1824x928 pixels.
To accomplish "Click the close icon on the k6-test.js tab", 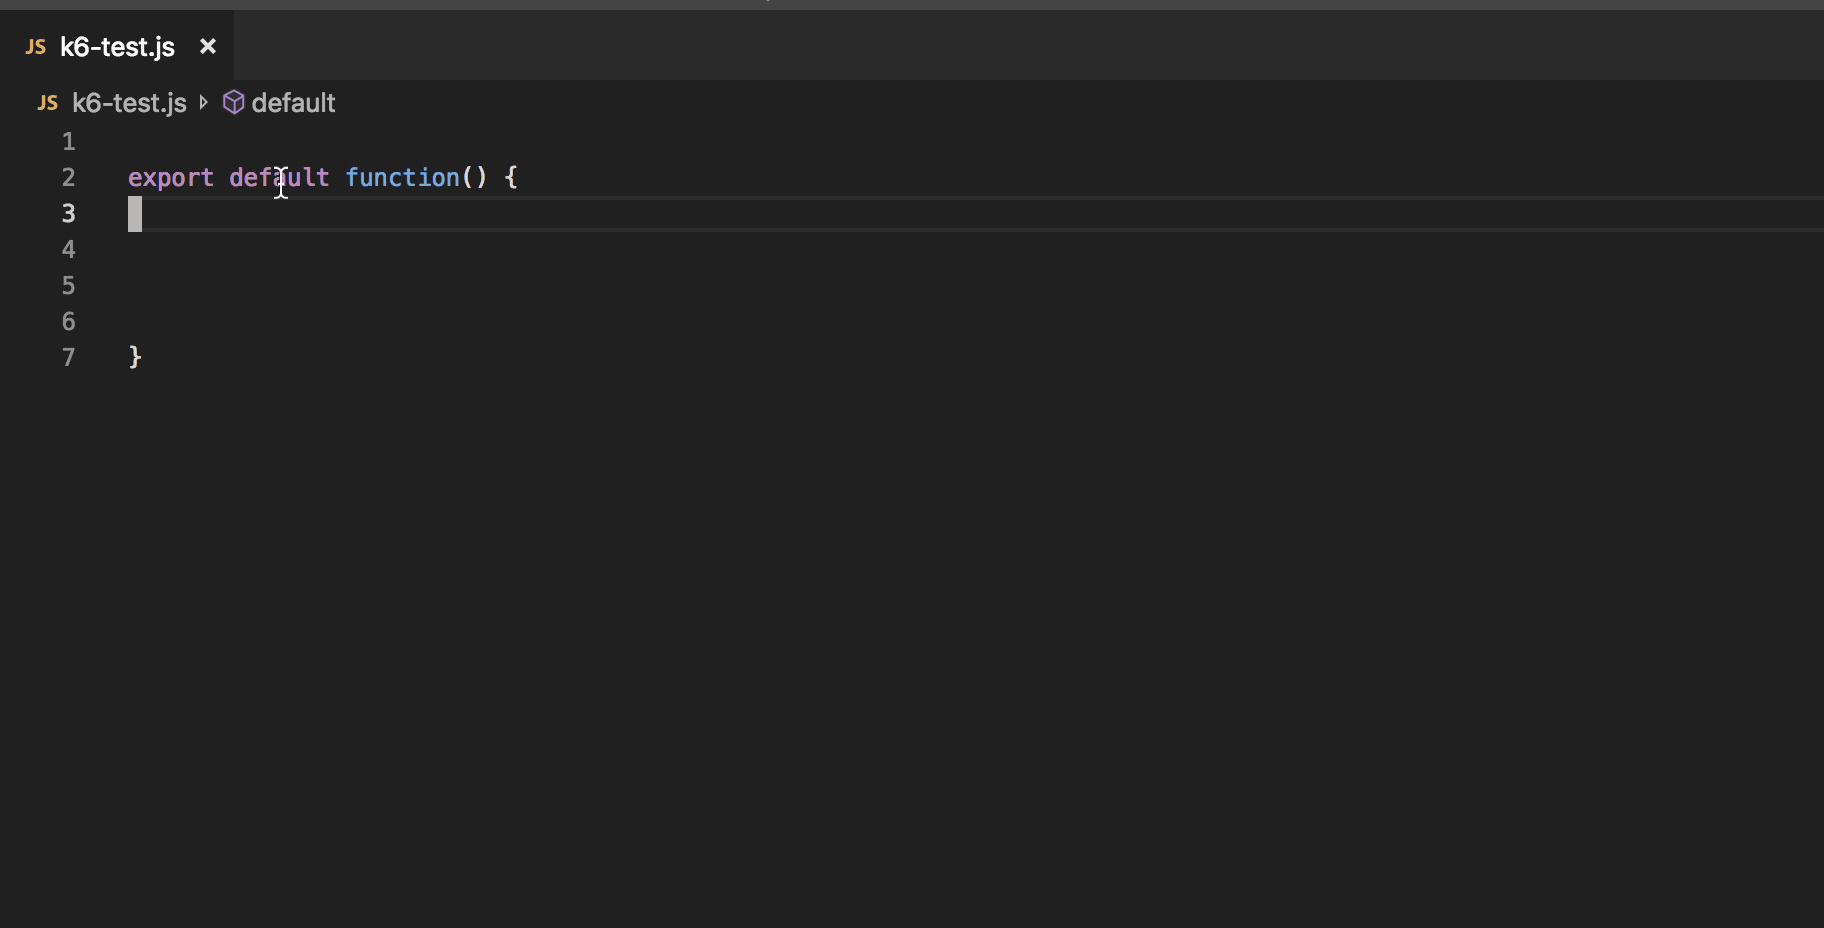I will tap(208, 46).
